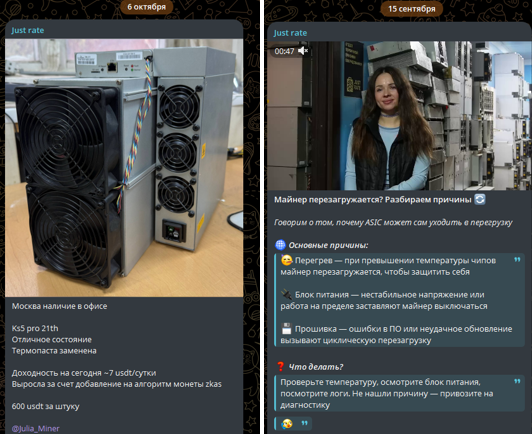Click italic line Говорим о том, почему ASIC
The image size is (532, 434).
point(393,223)
